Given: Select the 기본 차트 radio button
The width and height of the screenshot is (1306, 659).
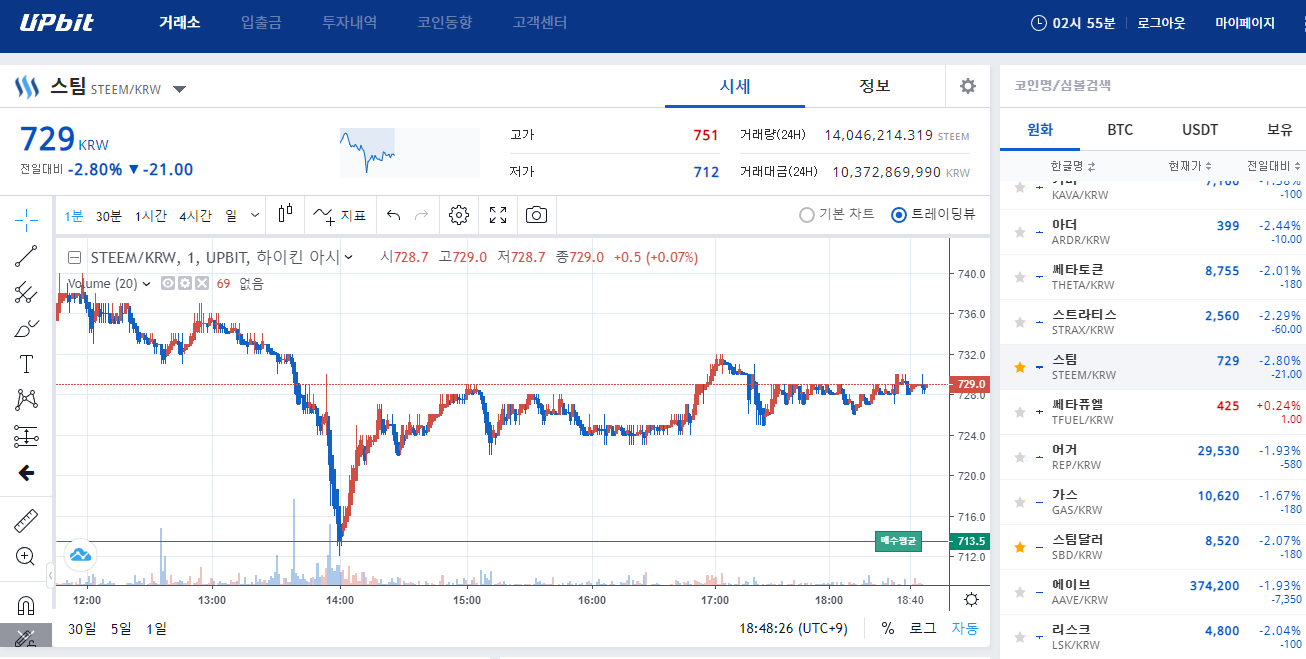Looking at the screenshot, I should (x=806, y=214).
